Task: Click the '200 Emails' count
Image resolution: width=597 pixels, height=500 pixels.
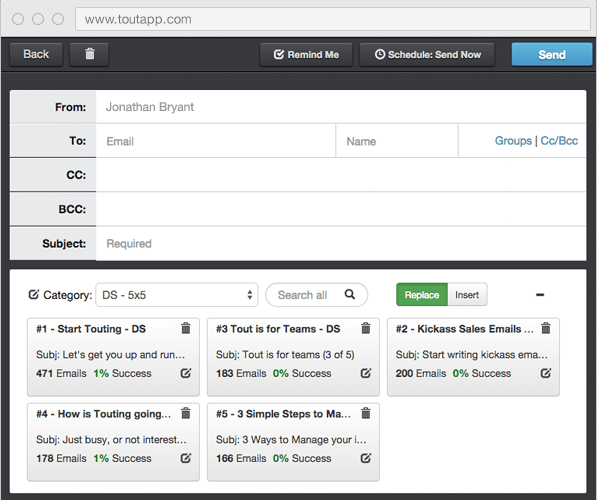Action: [x=421, y=374]
